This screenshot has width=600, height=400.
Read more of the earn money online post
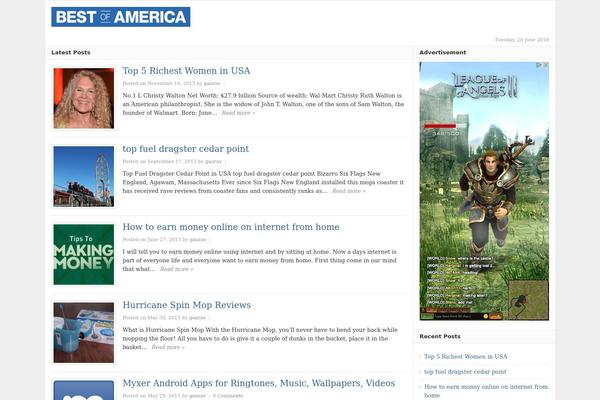176,269
